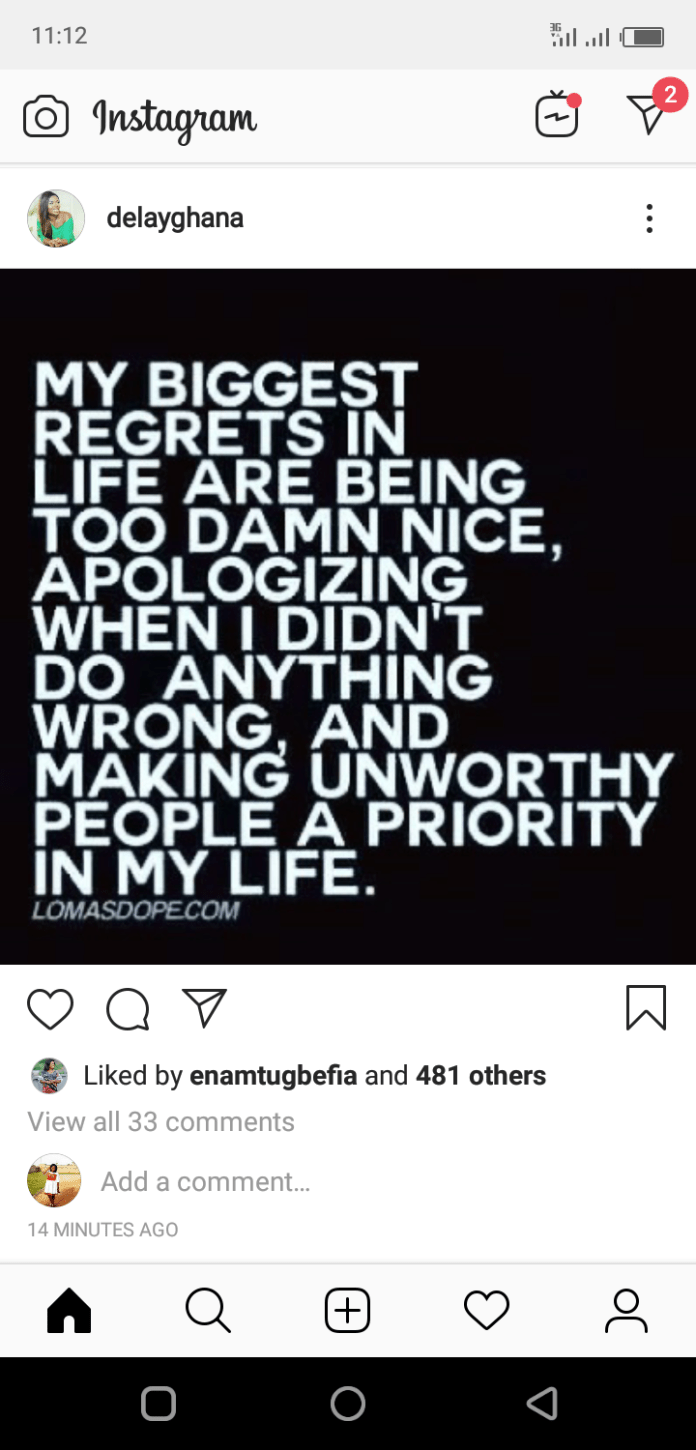This screenshot has width=696, height=1450.
Task: Share post via paper plane icon
Action: 204,1007
